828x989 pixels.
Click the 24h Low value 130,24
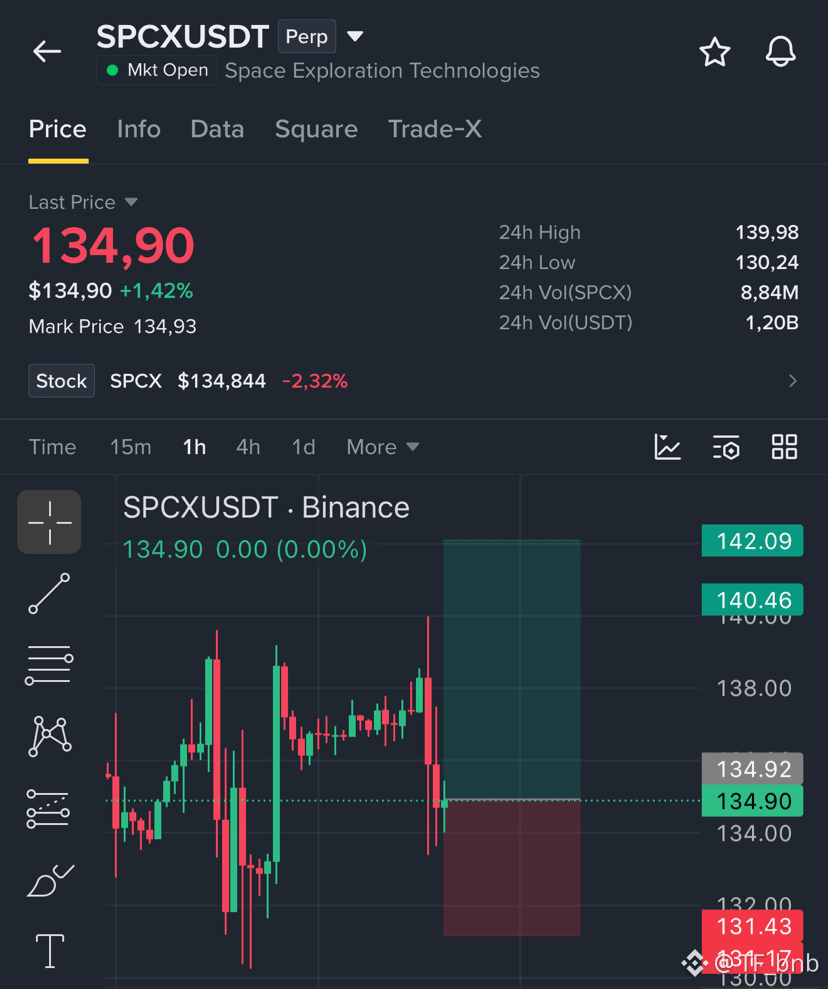click(767, 262)
